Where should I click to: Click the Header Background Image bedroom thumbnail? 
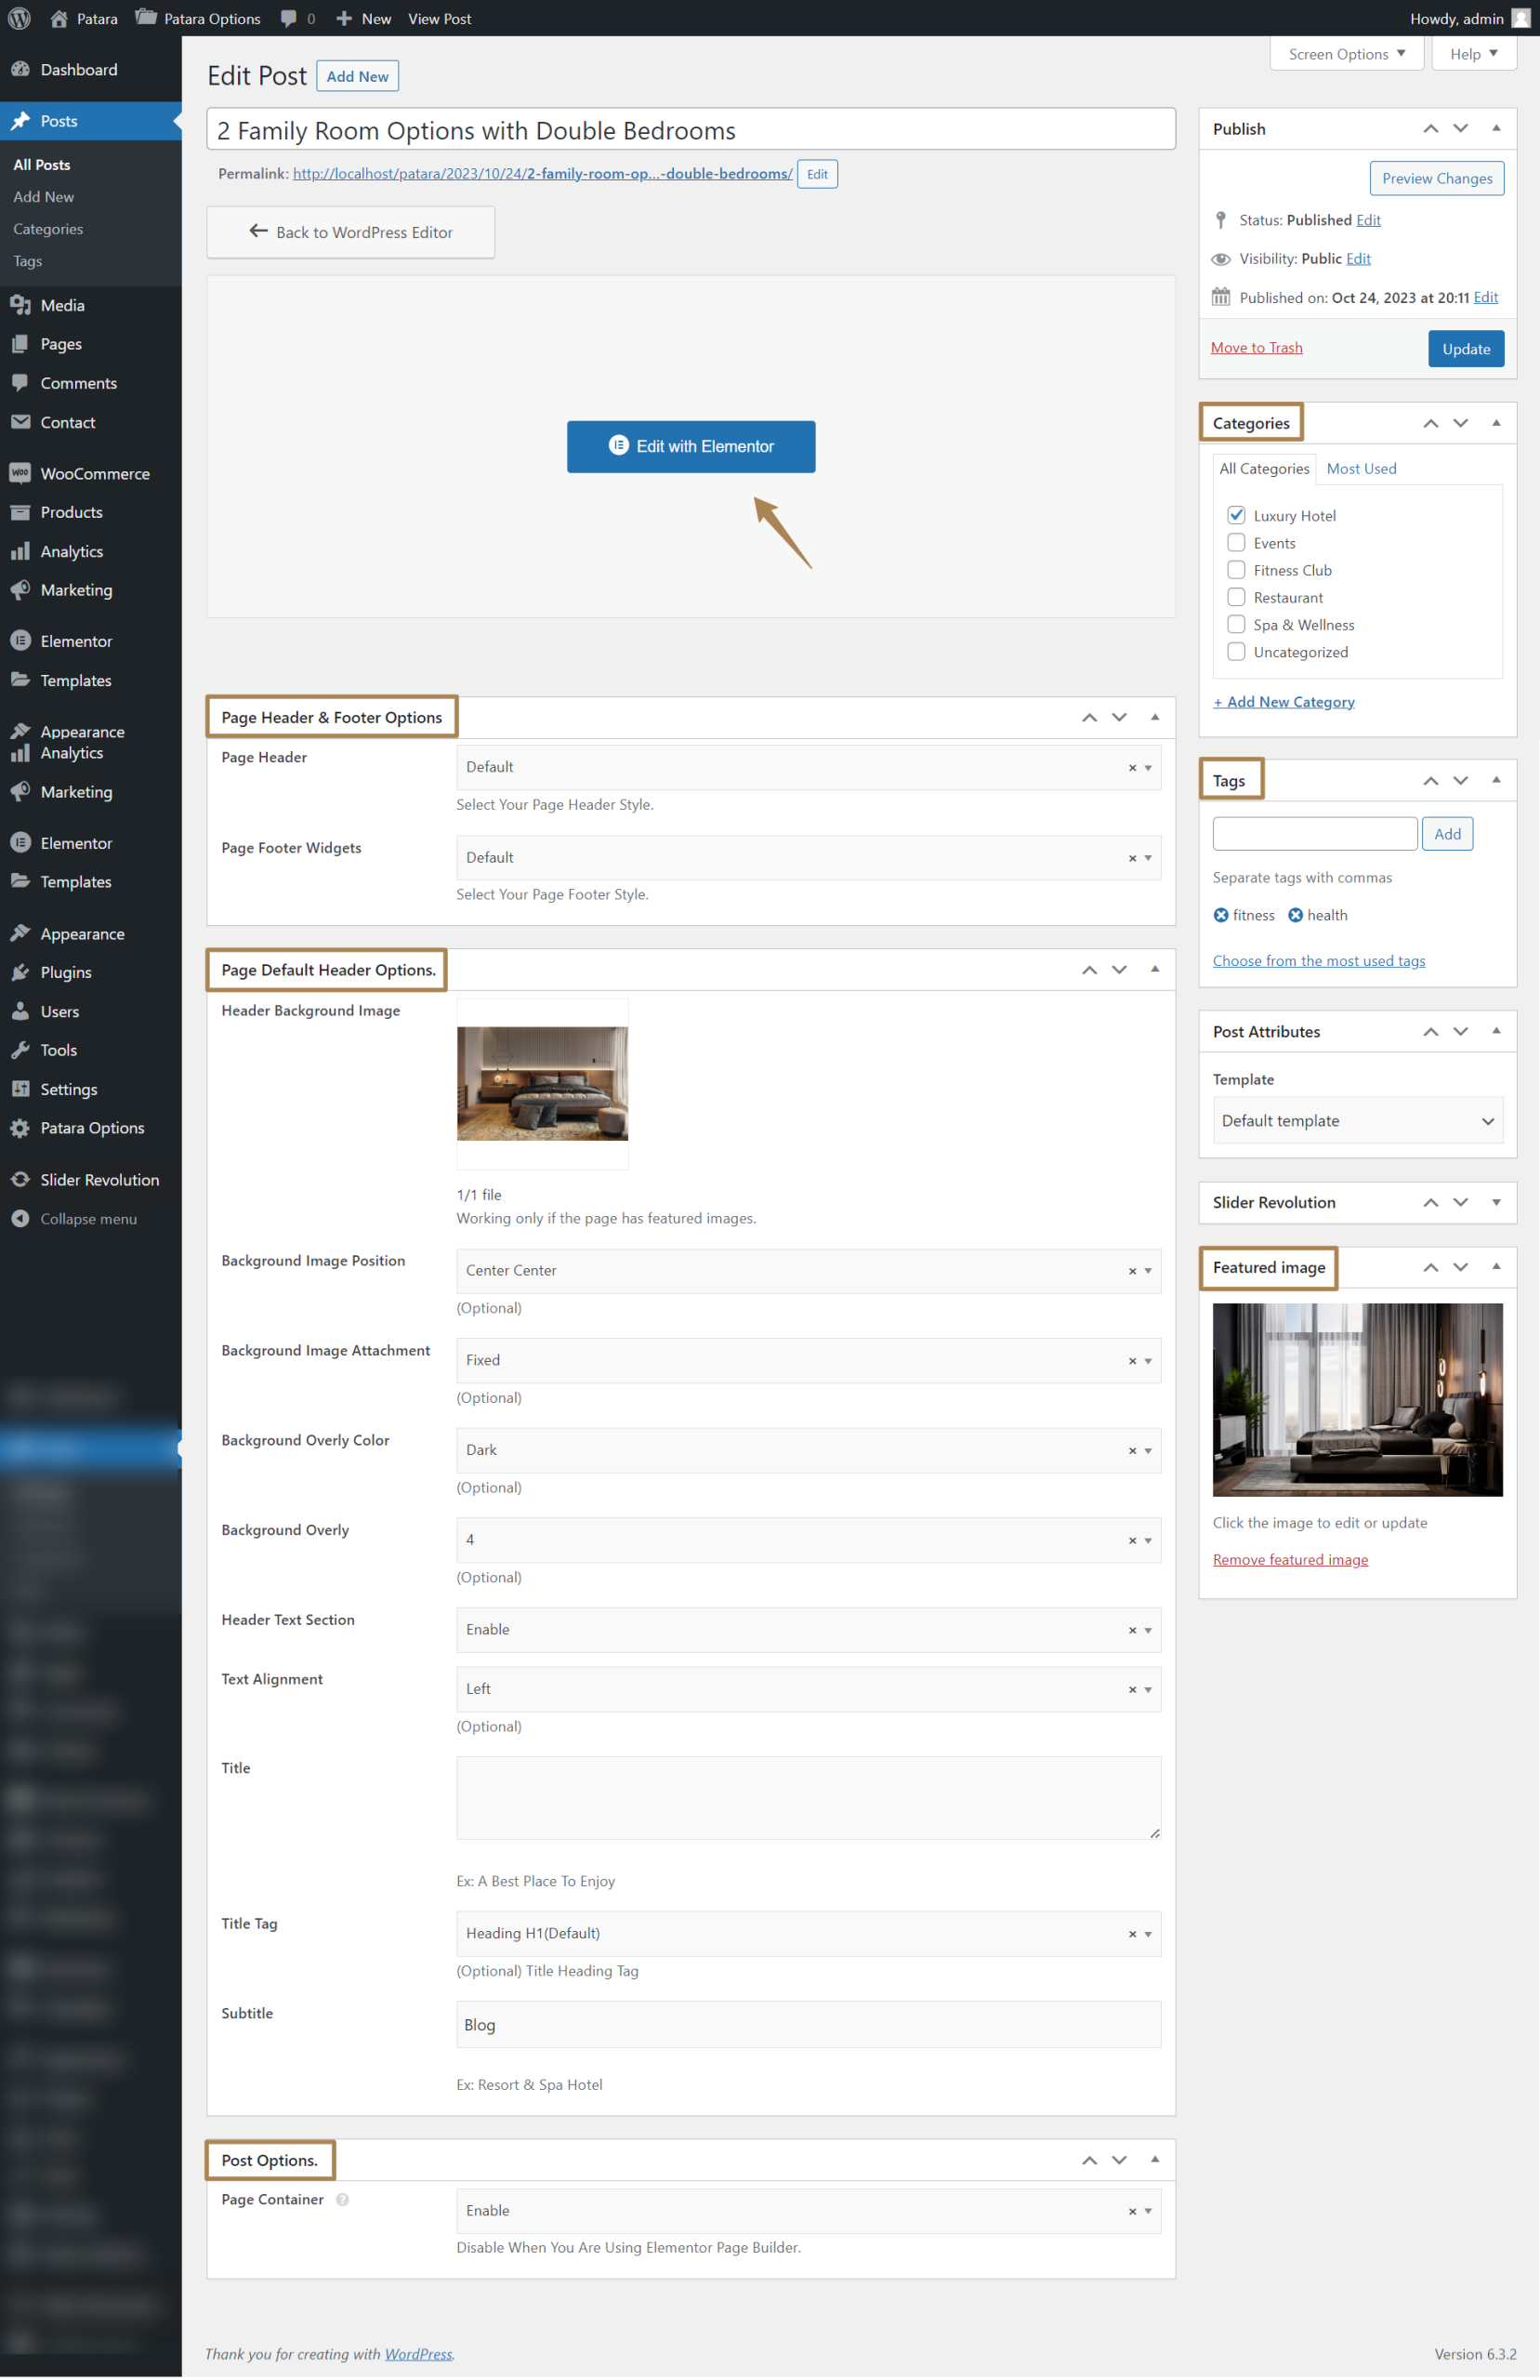pyautogui.click(x=542, y=1083)
